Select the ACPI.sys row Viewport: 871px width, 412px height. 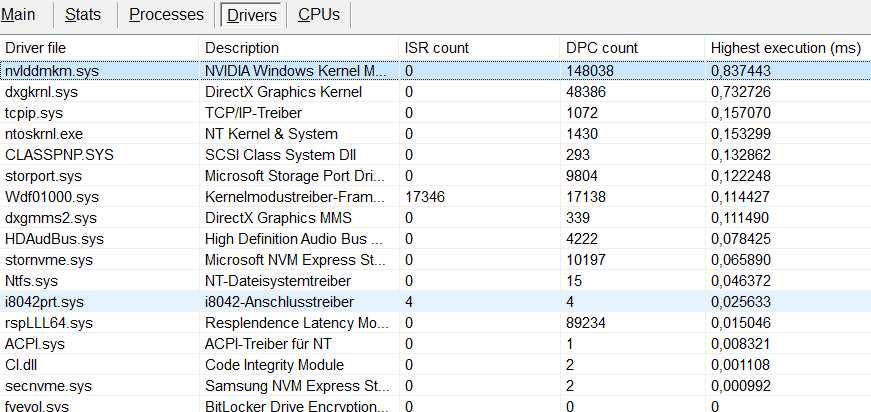[436, 344]
